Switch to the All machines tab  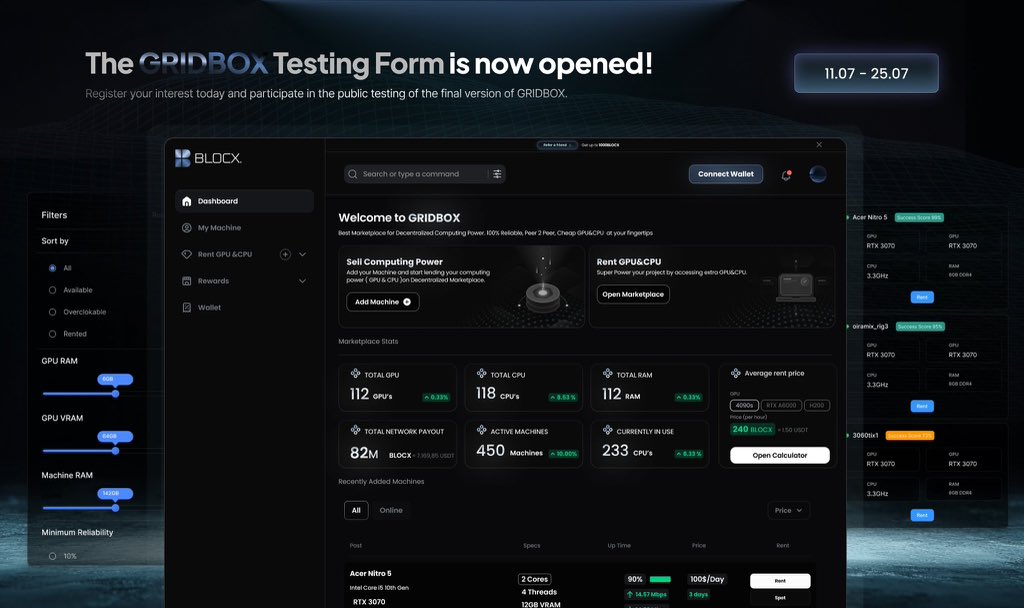point(356,510)
